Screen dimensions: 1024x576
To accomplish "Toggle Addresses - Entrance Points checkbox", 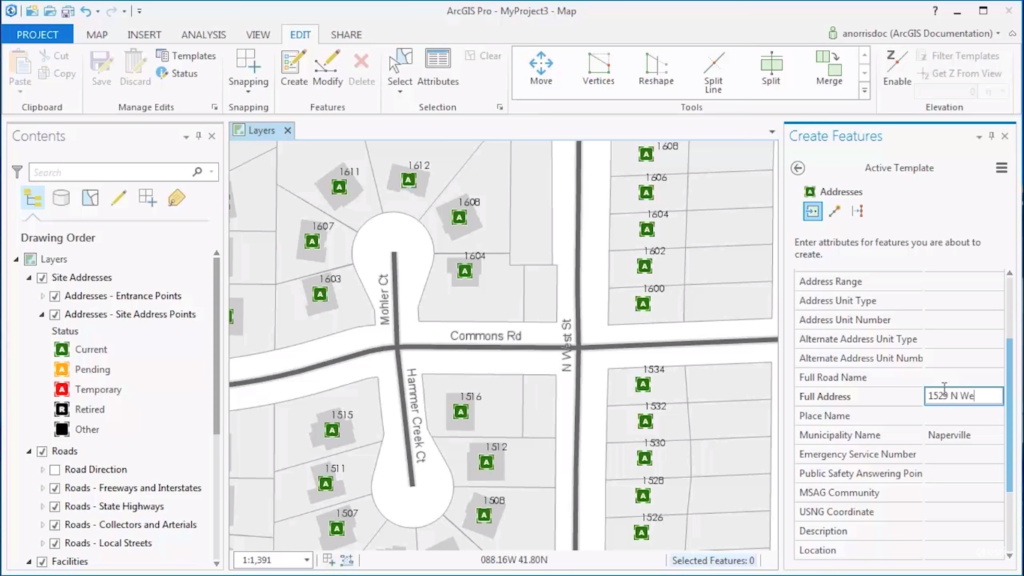I will (x=55, y=296).
